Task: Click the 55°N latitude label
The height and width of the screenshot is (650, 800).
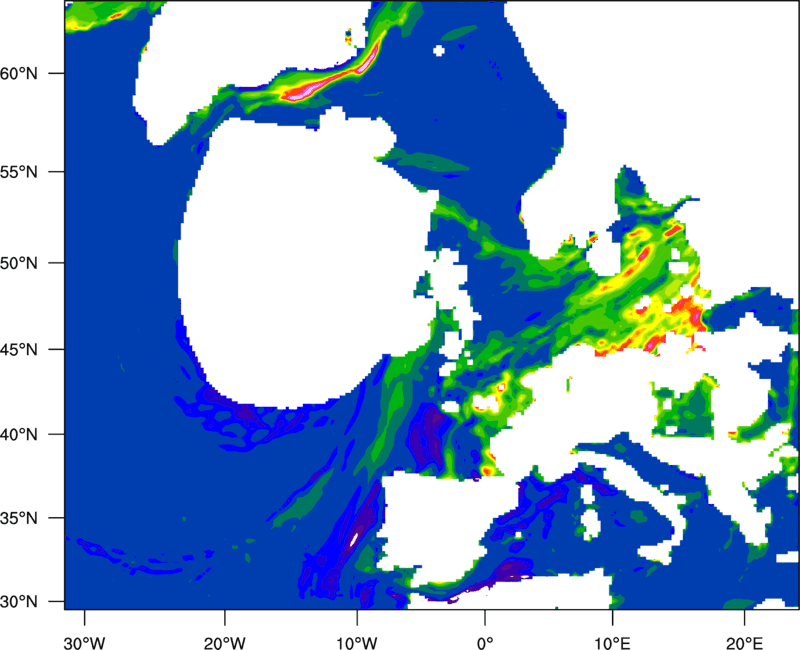Action: point(18,172)
